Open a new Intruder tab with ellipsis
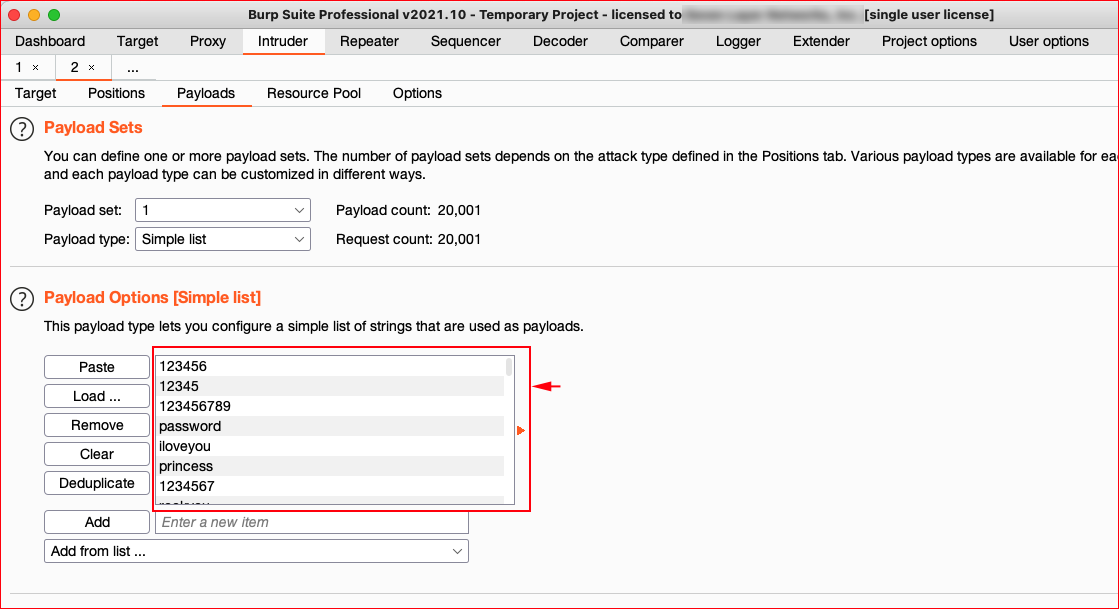 [133, 68]
